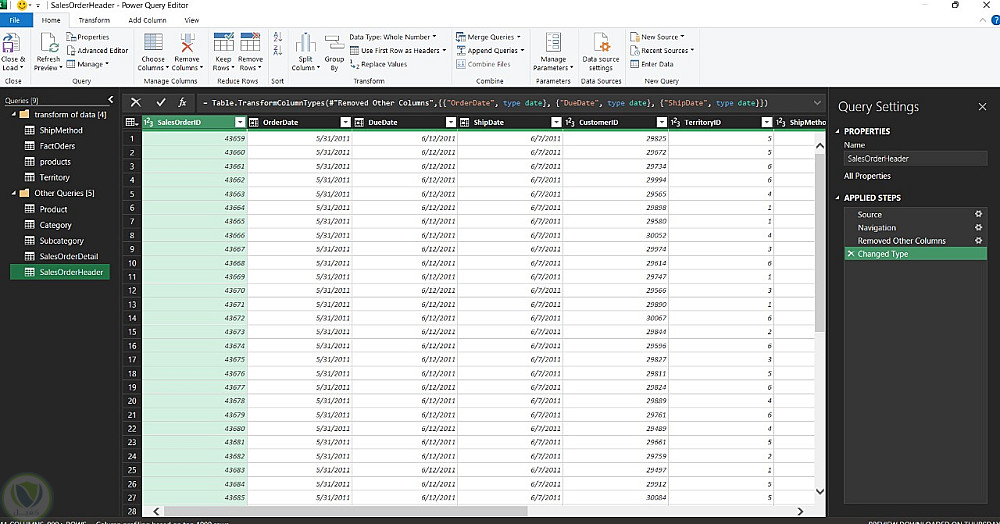Click the Remove Rows icon
Viewport: 1000px width, 524px height.
[x=250, y=43]
